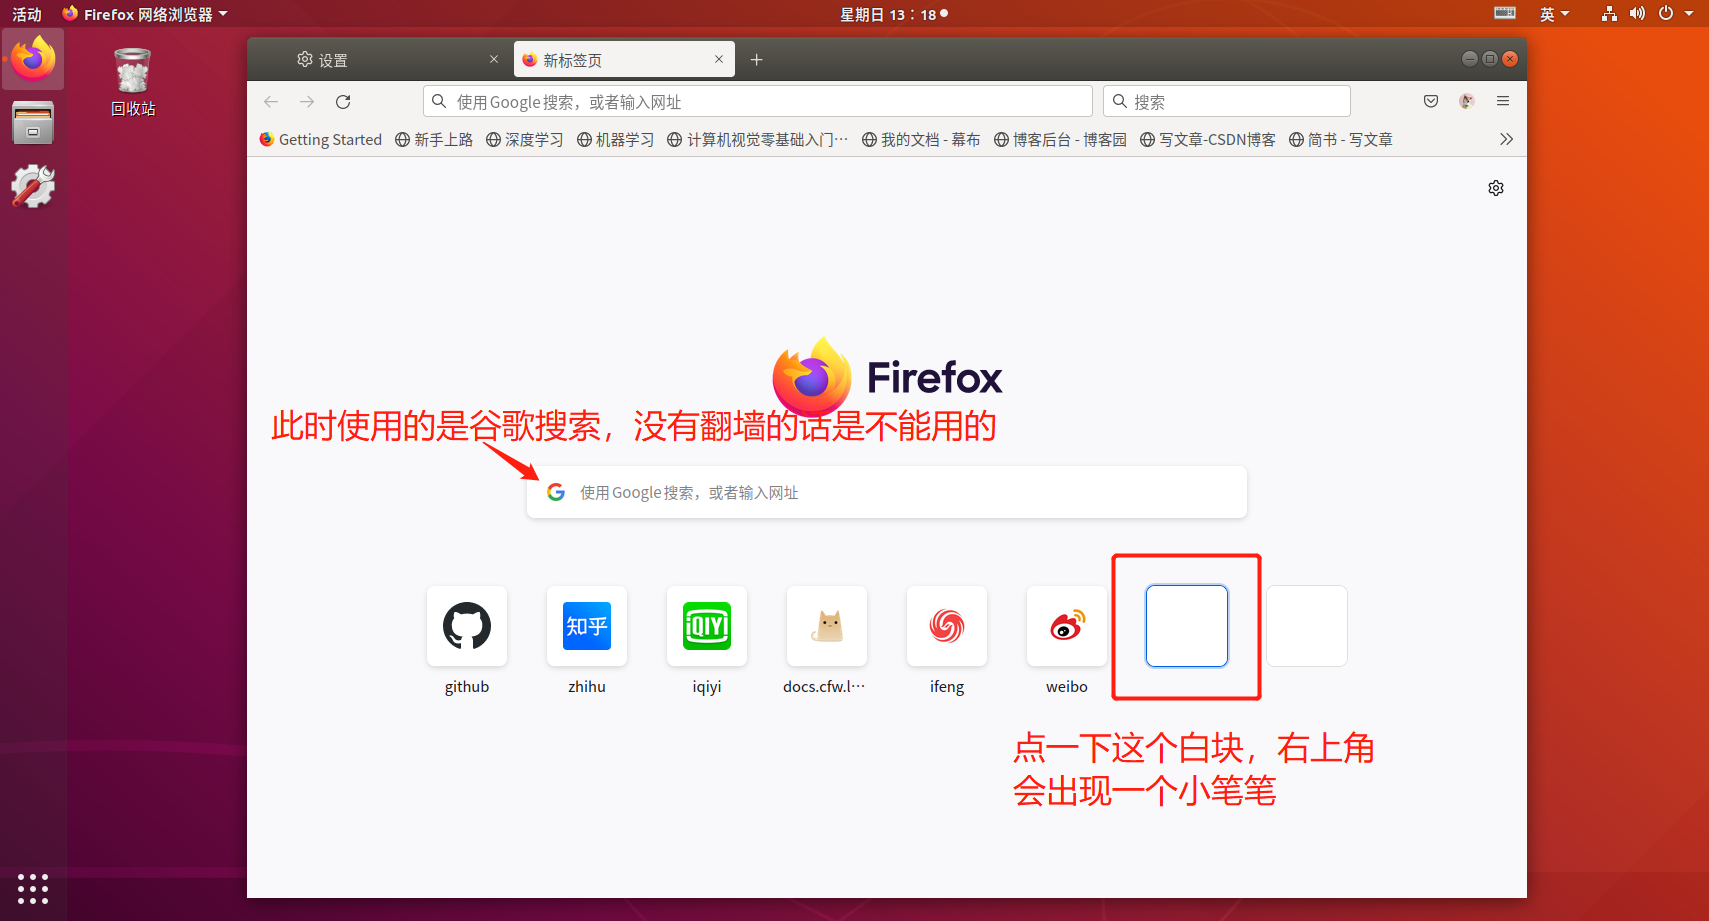Open Firefox from the Ubuntu dock
The image size is (1709, 921).
point(33,59)
